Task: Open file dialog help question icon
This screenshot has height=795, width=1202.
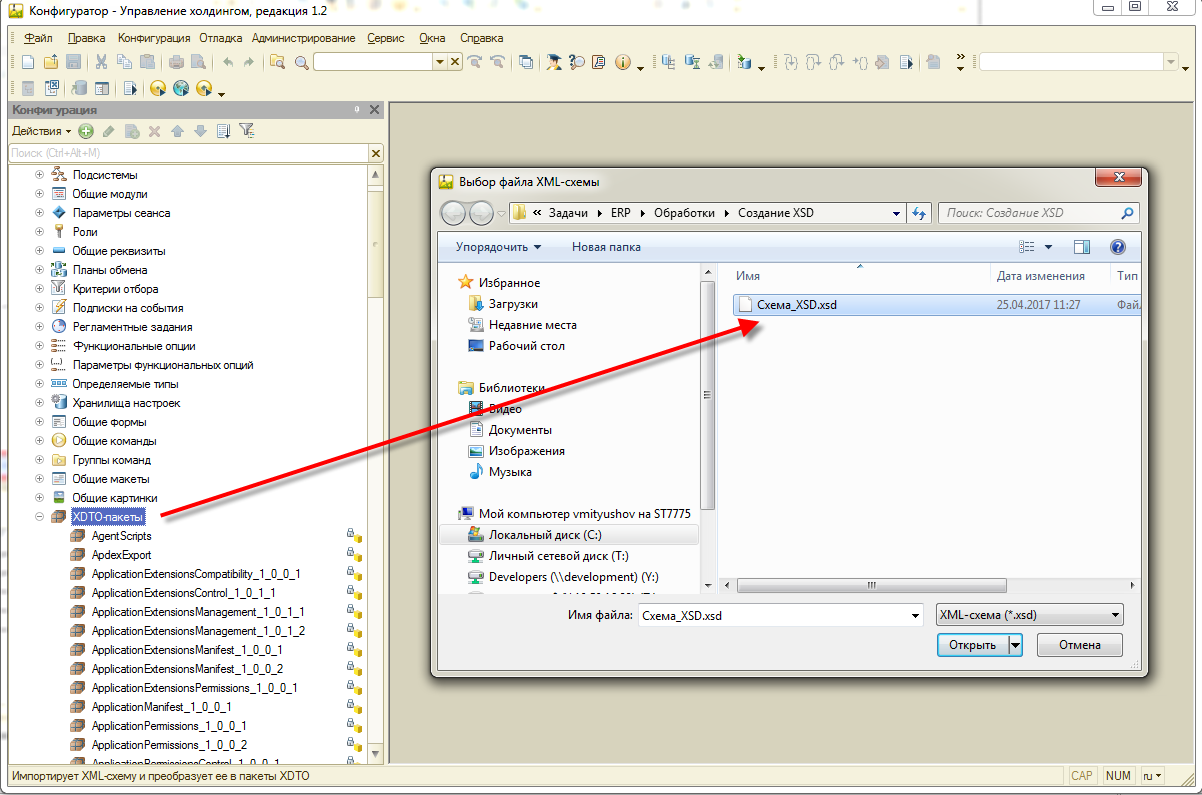Action: coord(1118,247)
